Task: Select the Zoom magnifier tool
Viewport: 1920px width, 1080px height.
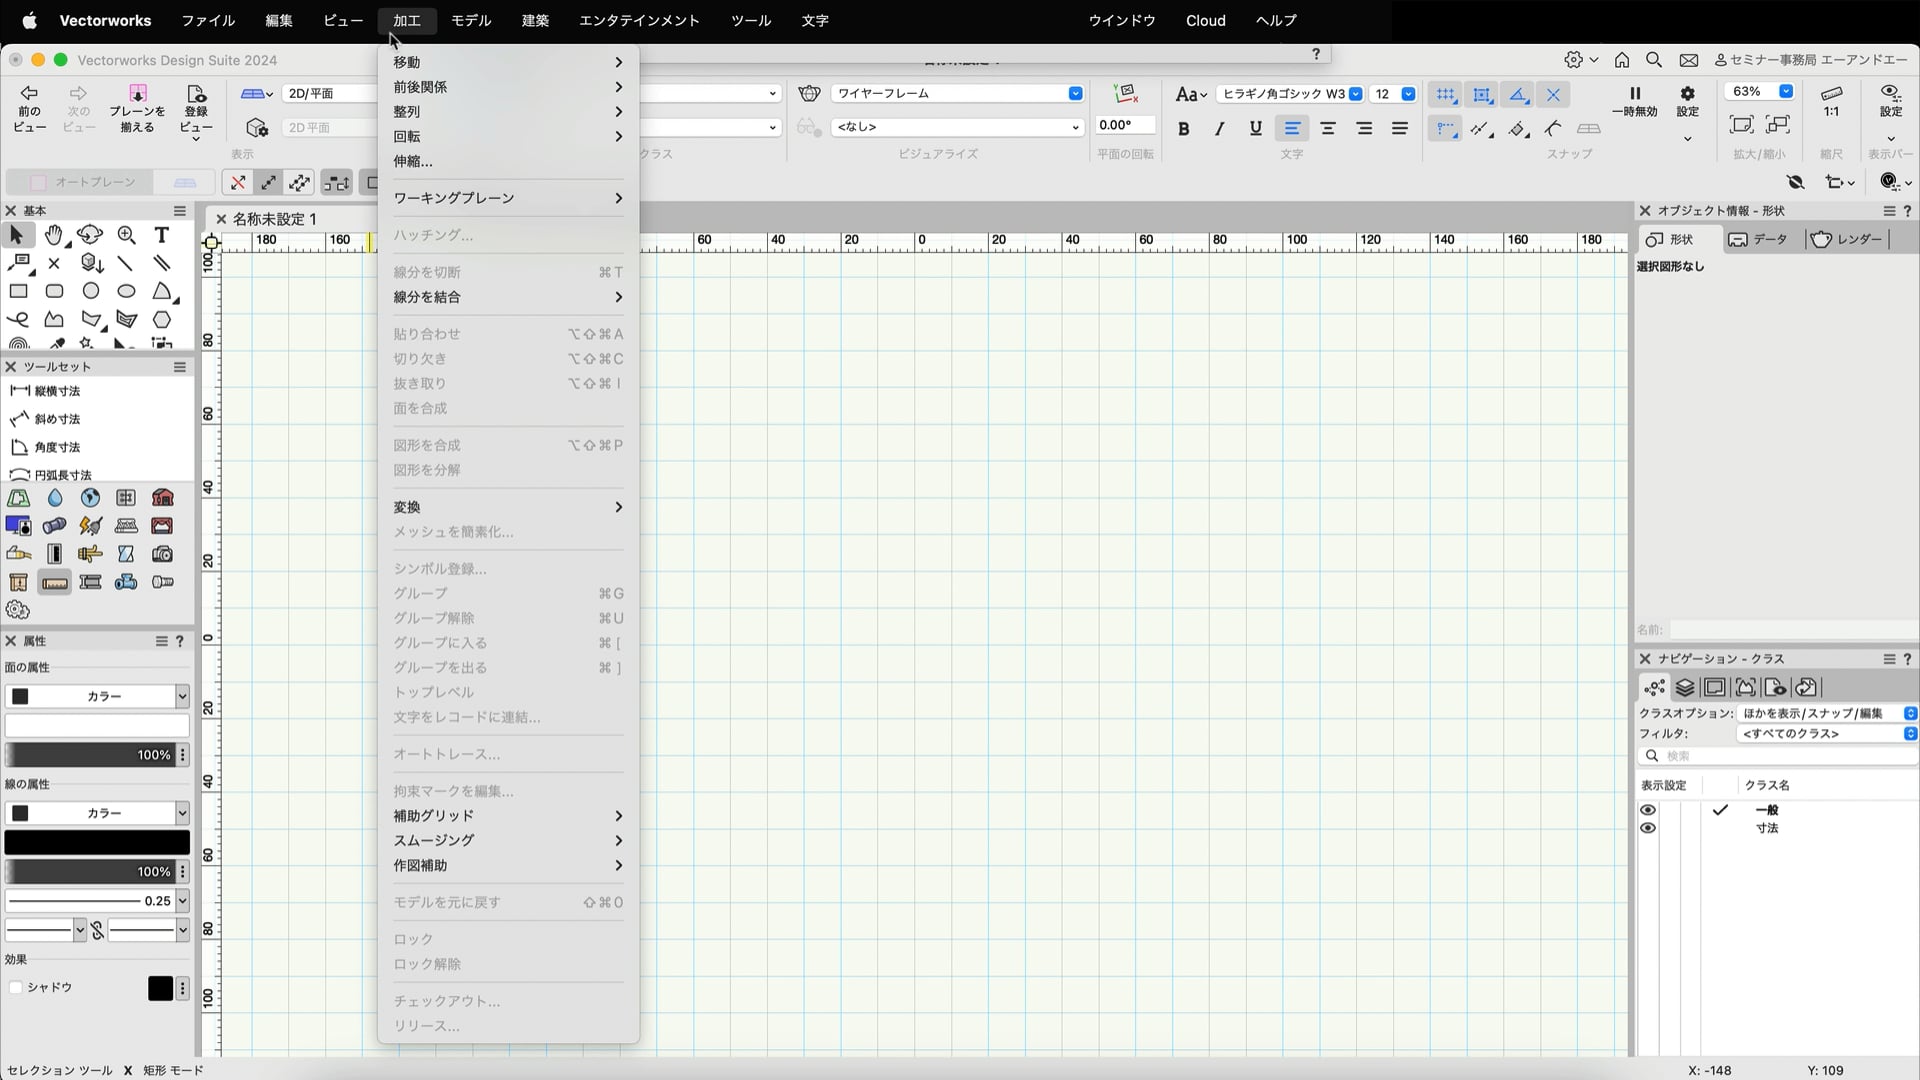Action: [126, 235]
